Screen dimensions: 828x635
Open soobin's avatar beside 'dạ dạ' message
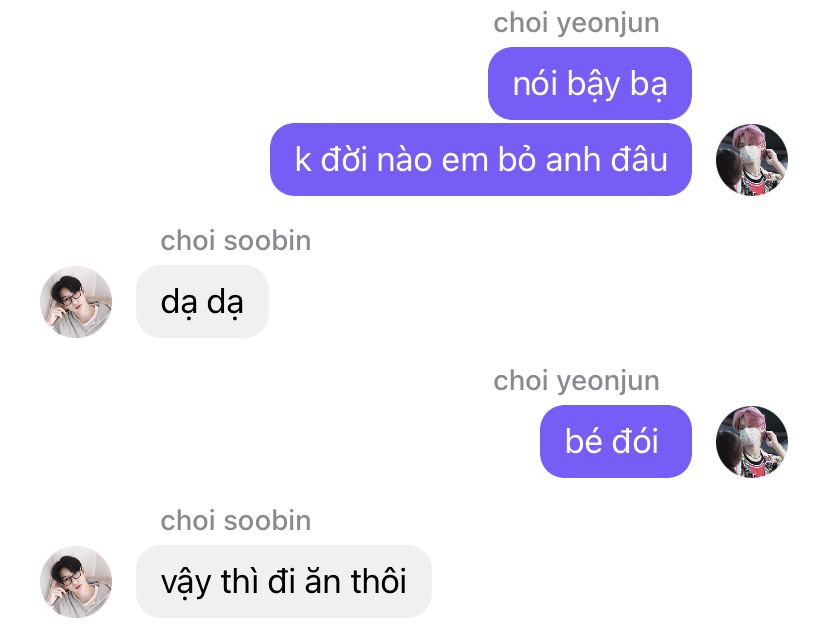pos(76,302)
